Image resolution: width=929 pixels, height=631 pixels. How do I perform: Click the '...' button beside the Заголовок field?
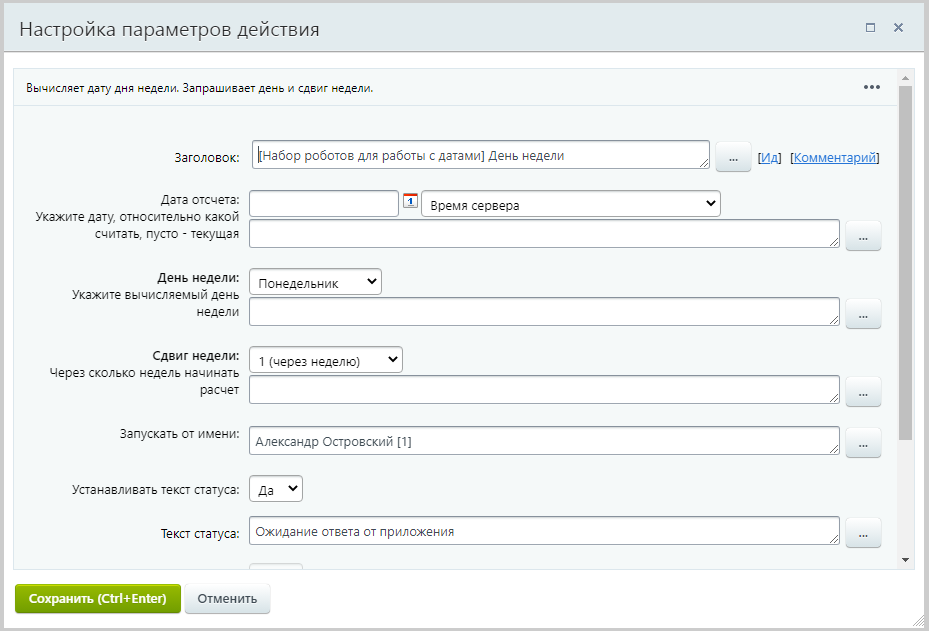tap(733, 157)
